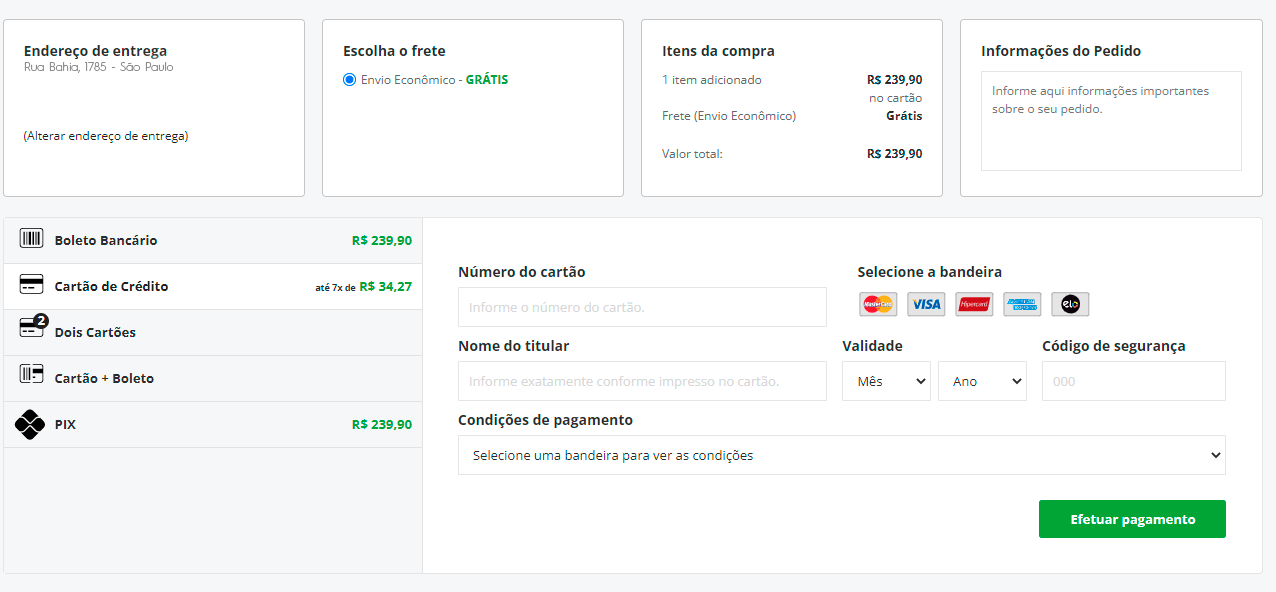Image resolution: width=1276 pixels, height=592 pixels.
Task: Click the Cartão + Boleto icon
Action: click(x=31, y=375)
